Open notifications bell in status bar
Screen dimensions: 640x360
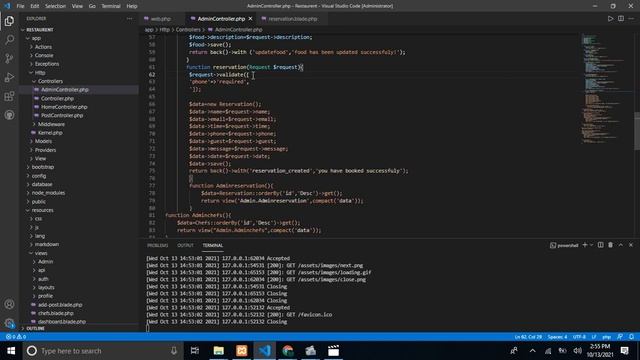pos(631,337)
